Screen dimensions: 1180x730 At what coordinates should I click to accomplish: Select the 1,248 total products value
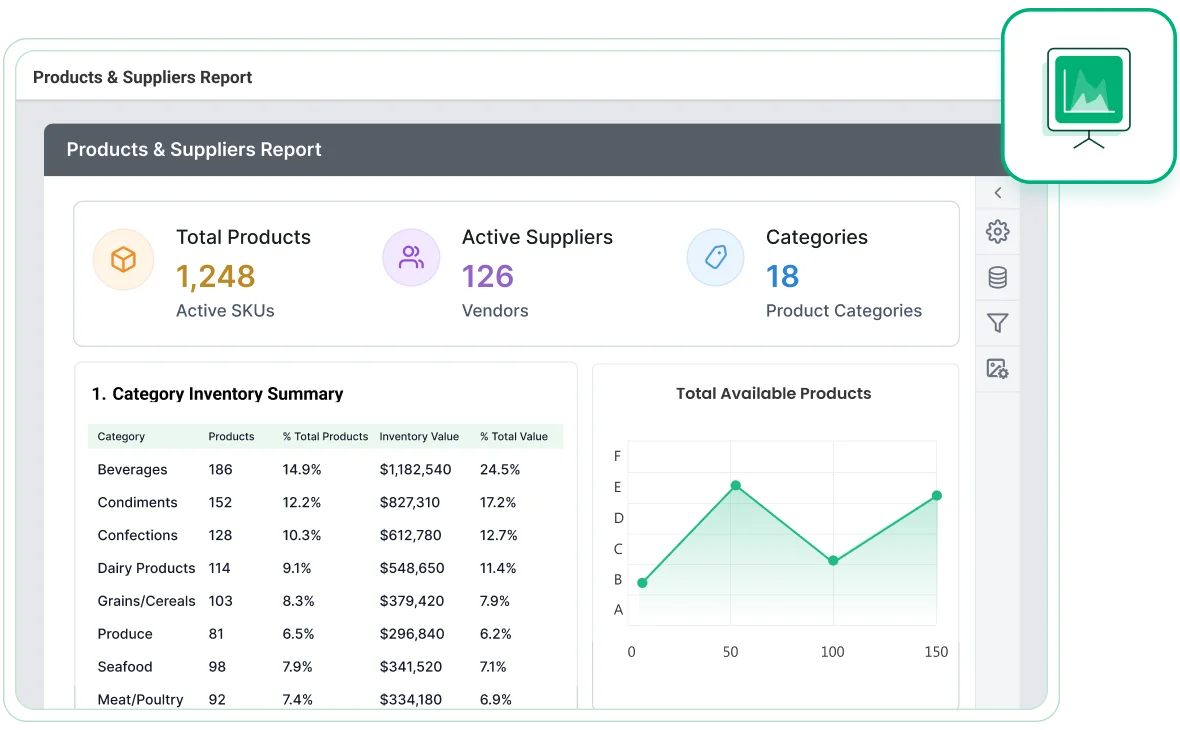click(x=216, y=277)
